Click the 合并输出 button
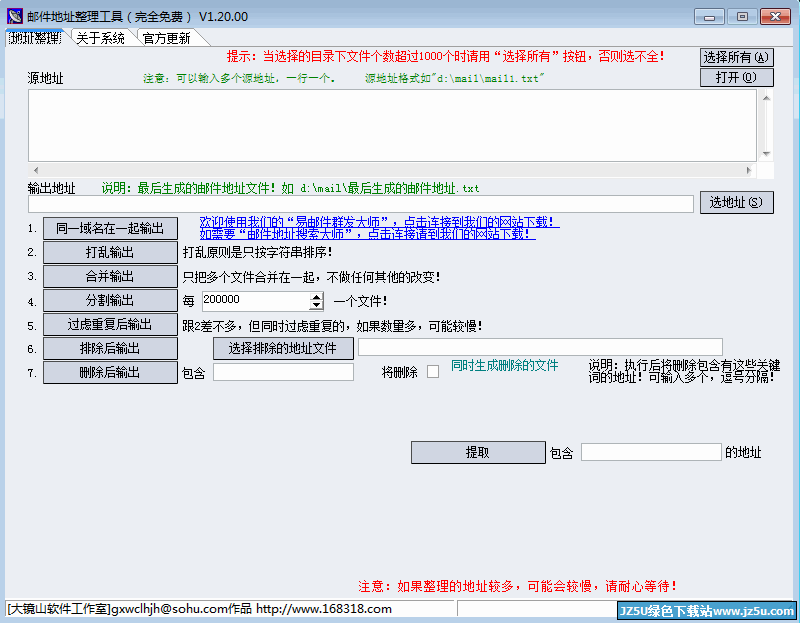The height and width of the screenshot is (623, 800). (110, 277)
